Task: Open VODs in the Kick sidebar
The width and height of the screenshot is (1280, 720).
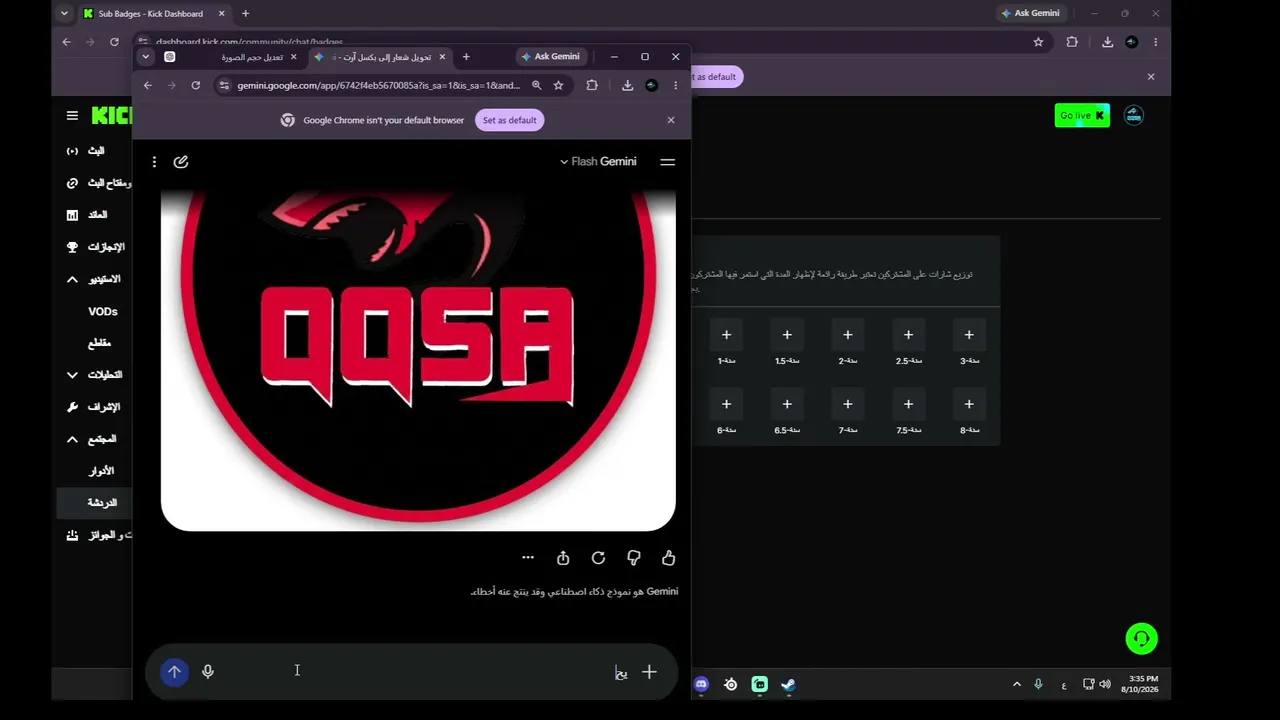Action: (103, 312)
